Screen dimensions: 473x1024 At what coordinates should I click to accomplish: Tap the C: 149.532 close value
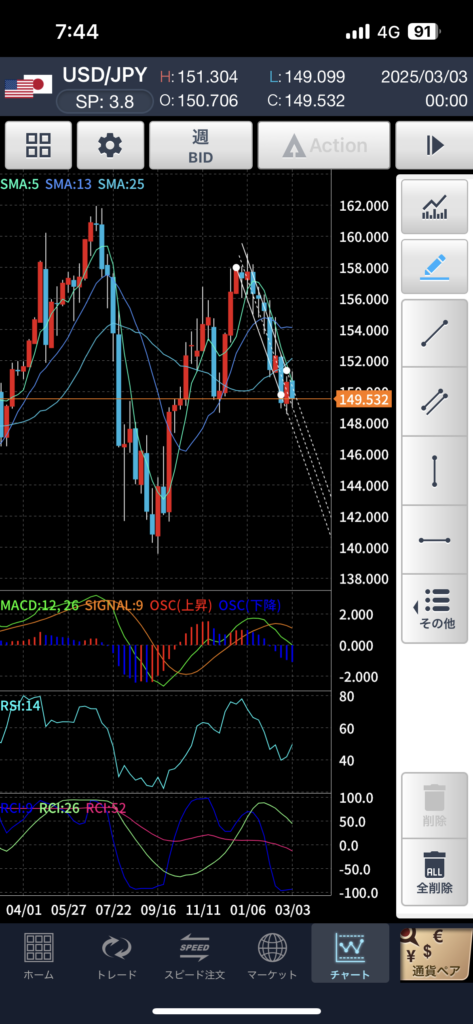(x=306, y=101)
